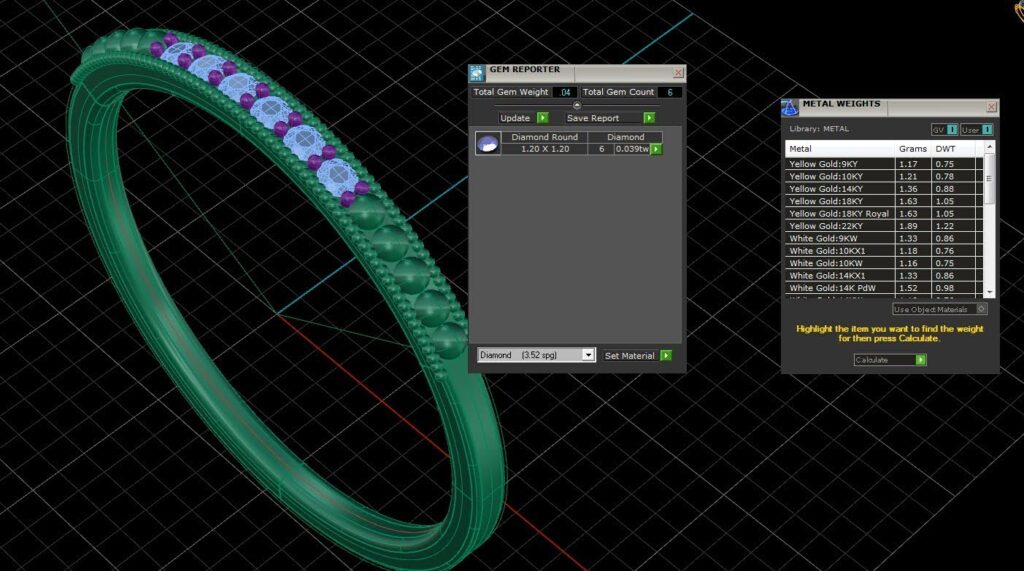
Task: Toggle the User library switch
Action: click(976, 129)
